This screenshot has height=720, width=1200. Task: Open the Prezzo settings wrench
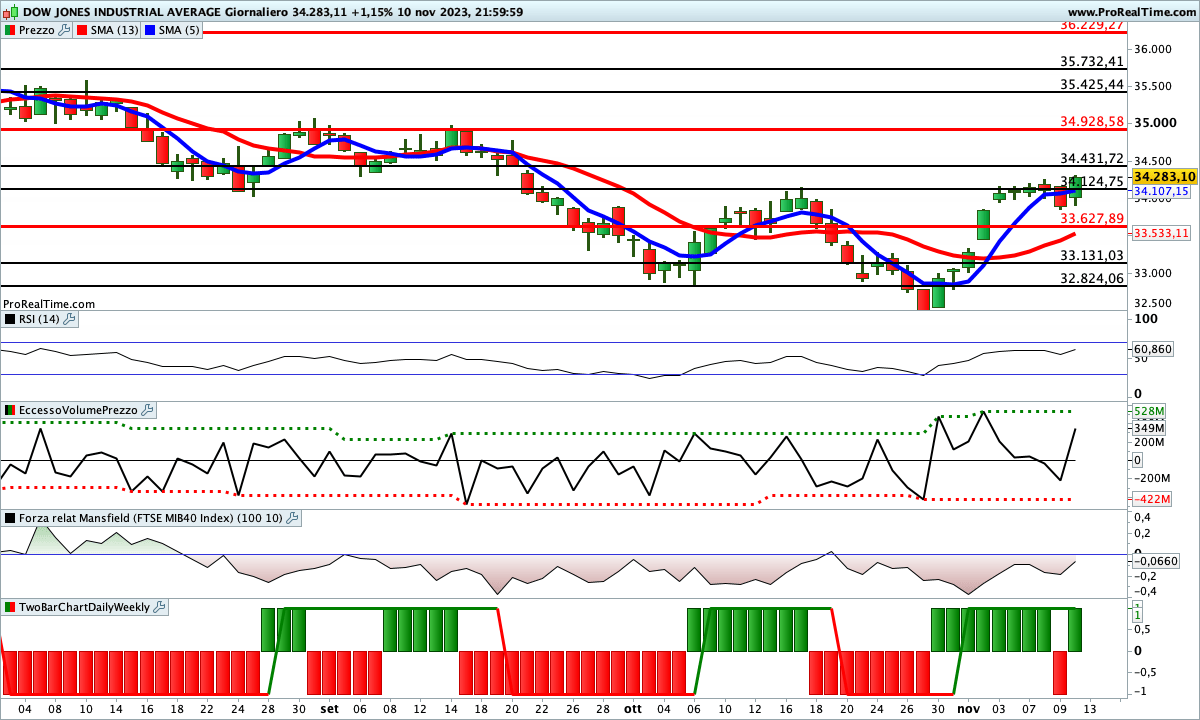[x=65, y=30]
